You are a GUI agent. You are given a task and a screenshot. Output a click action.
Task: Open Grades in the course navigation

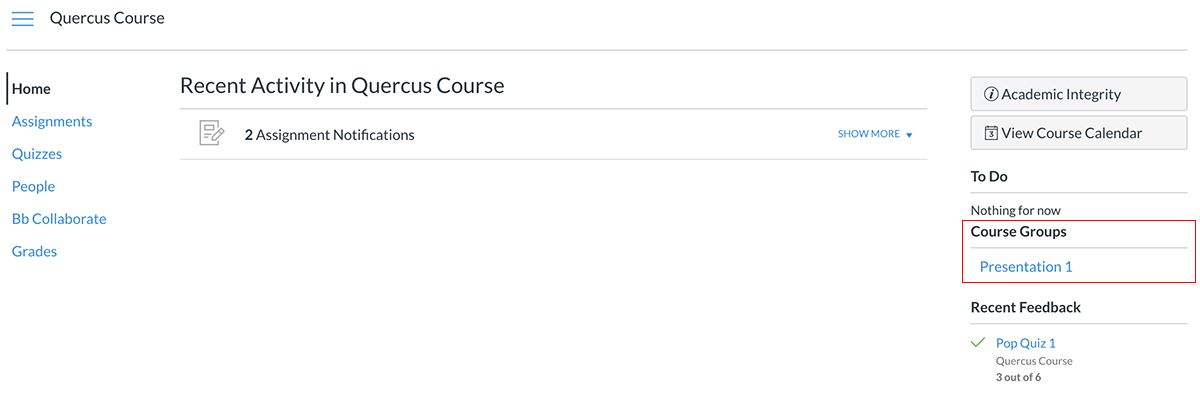click(34, 251)
